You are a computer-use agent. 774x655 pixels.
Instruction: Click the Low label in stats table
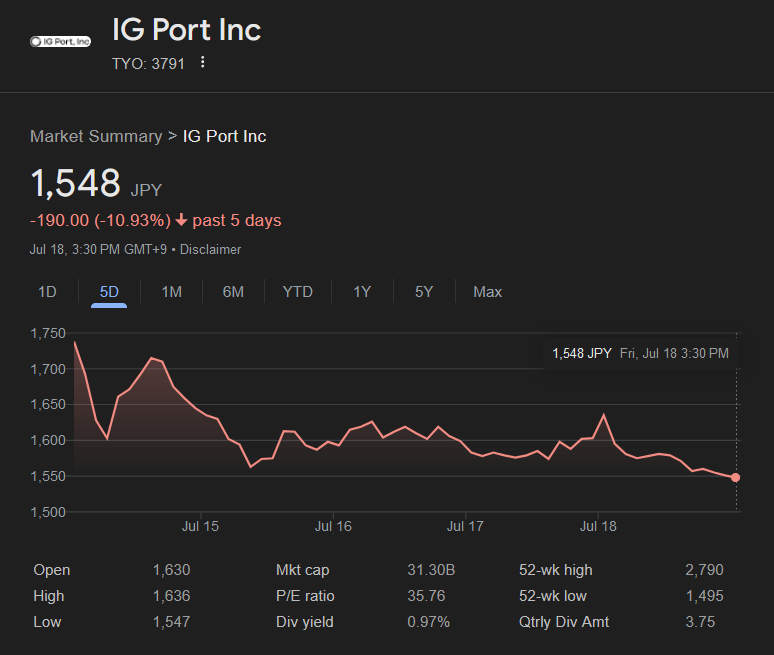point(47,621)
